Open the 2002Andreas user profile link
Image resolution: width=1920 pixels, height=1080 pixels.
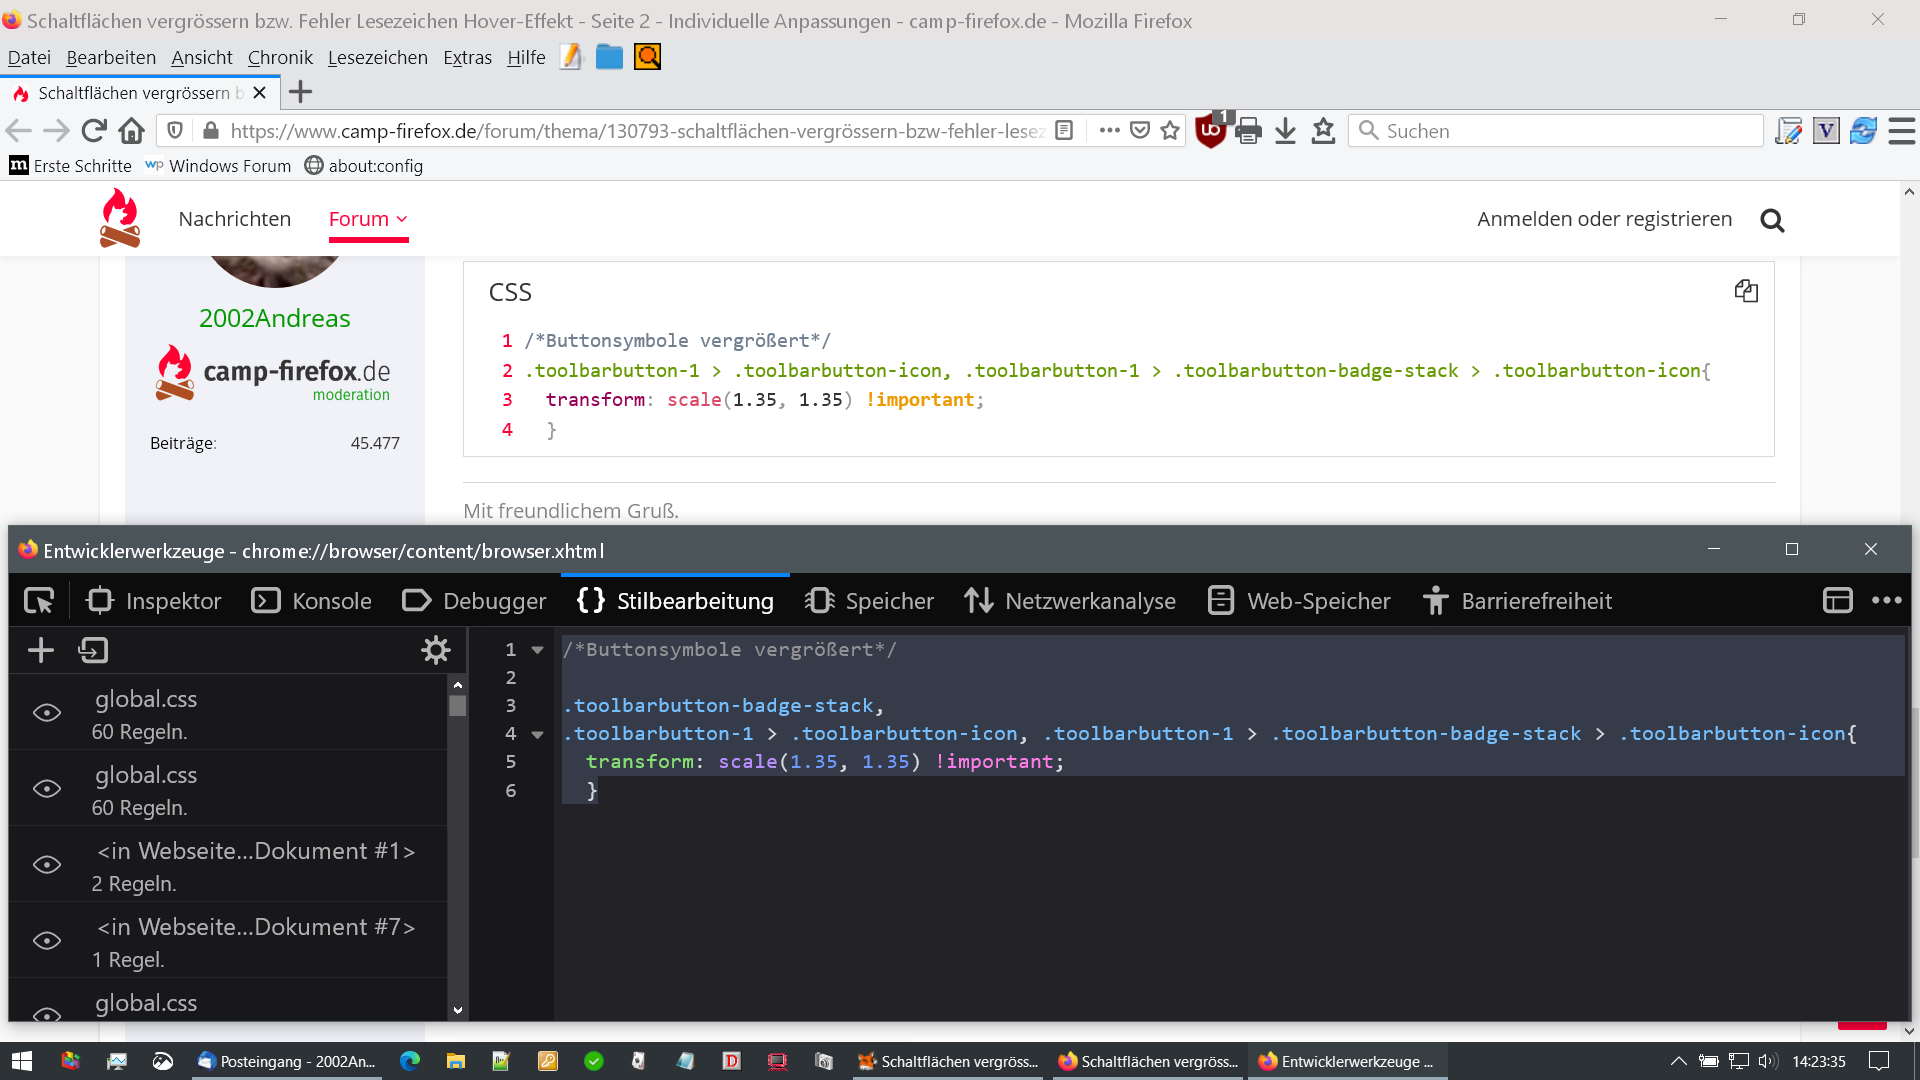pos(274,318)
